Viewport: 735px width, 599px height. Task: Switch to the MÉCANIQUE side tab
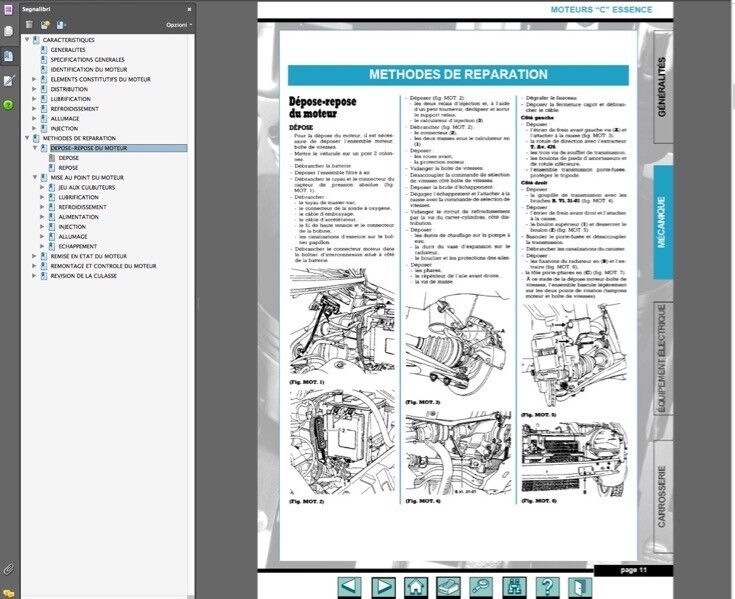pyautogui.click(x=662, y=222)
